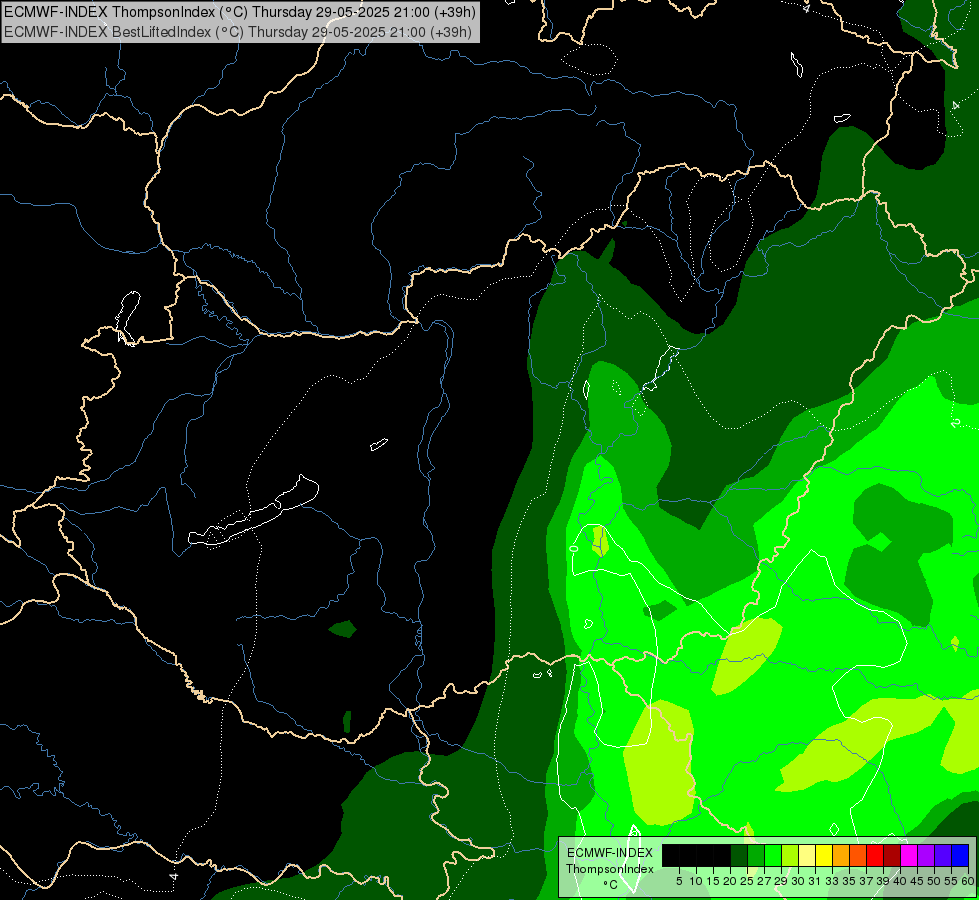Select the purple 45-50 legend swatch

tap(926, 855)
